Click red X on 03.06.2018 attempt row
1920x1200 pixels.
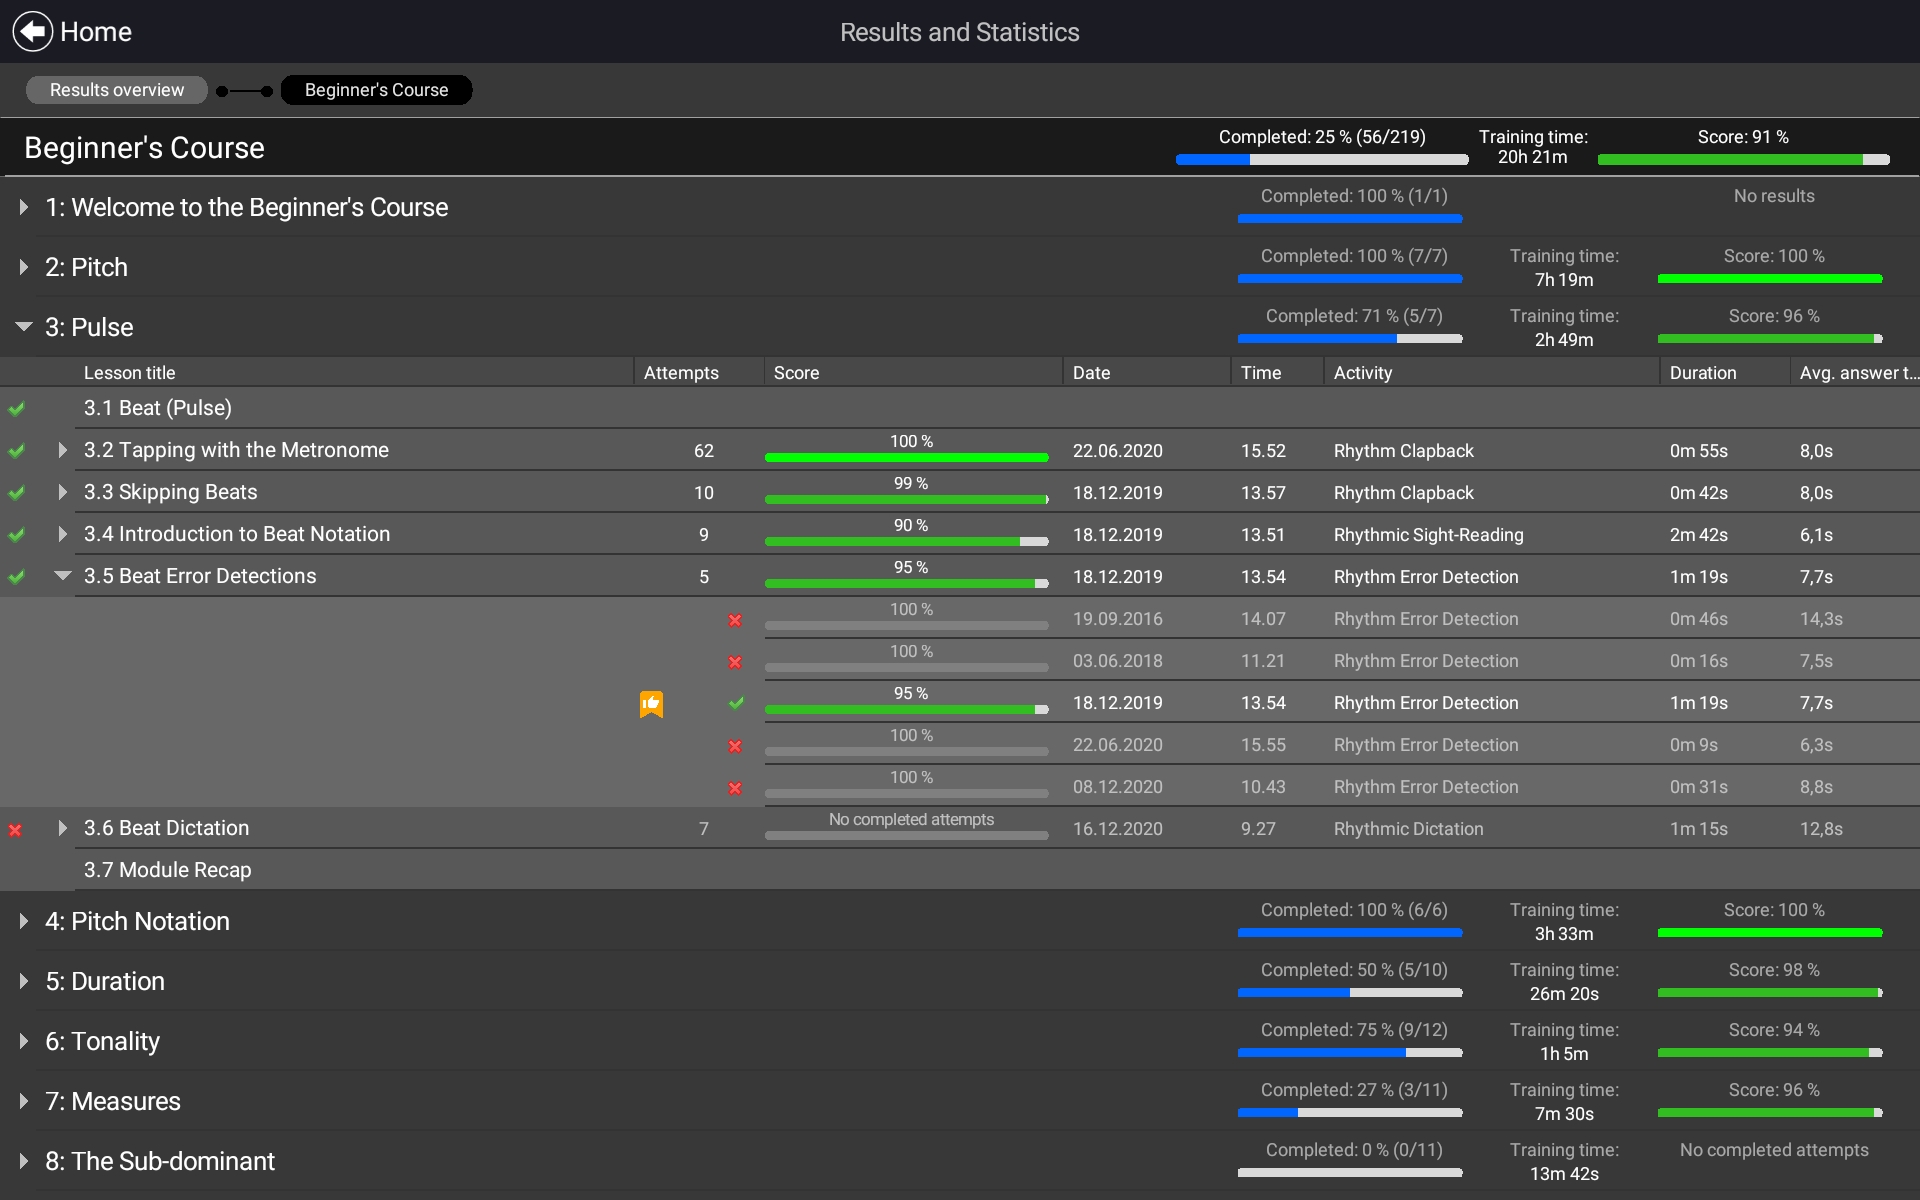pyautogui.click(x=735, y=662)
